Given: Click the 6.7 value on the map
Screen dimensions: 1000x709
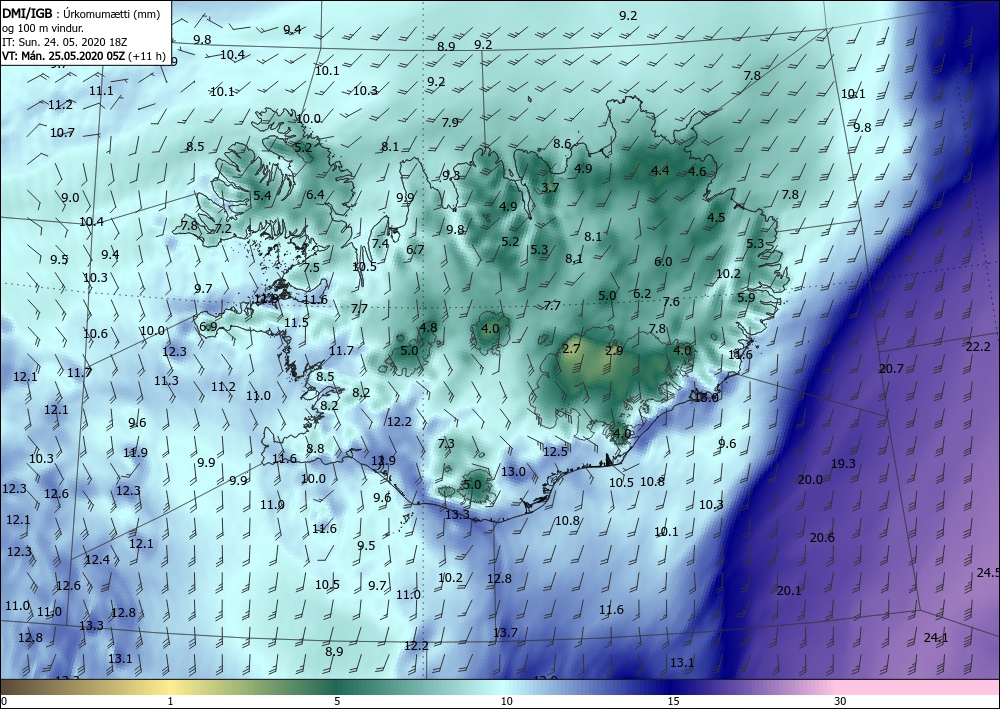Looking at the screenshot, I should tap(415, 249).
